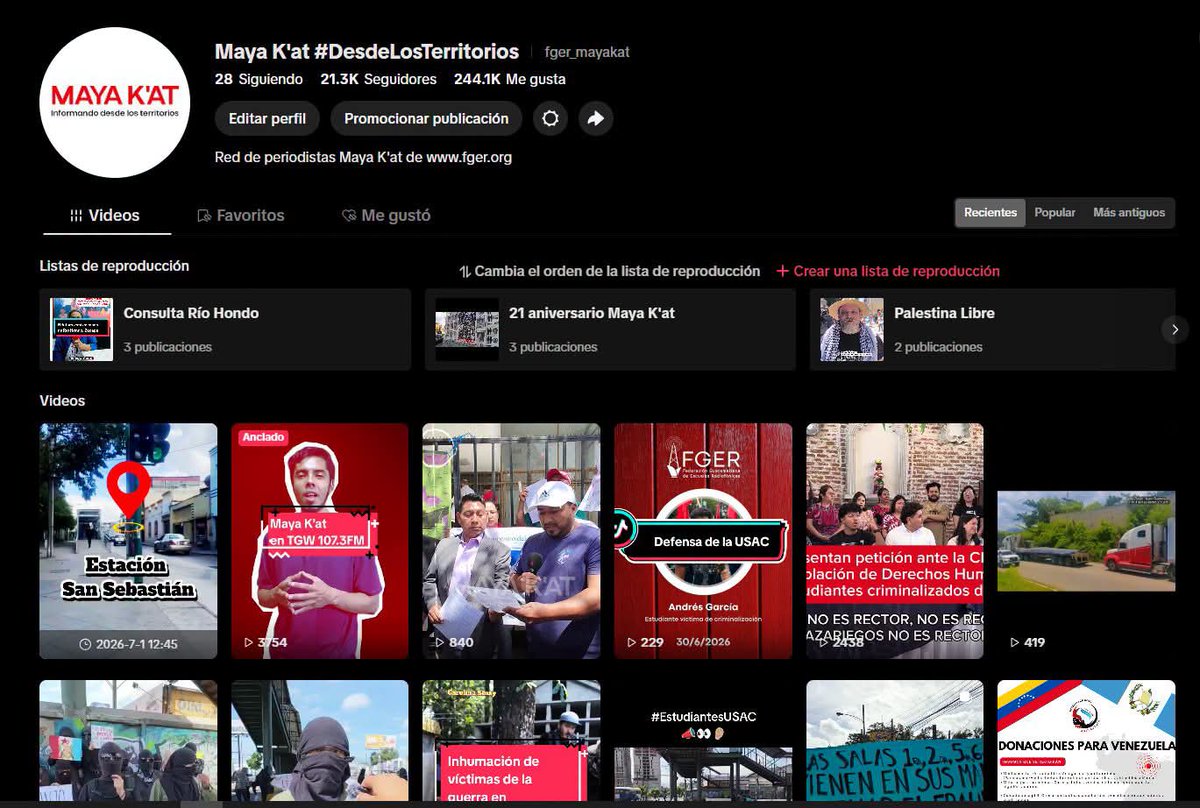Open the Consulta Río Hondo playlist
The image size is (1200, 808).
[x=225, y=330]
